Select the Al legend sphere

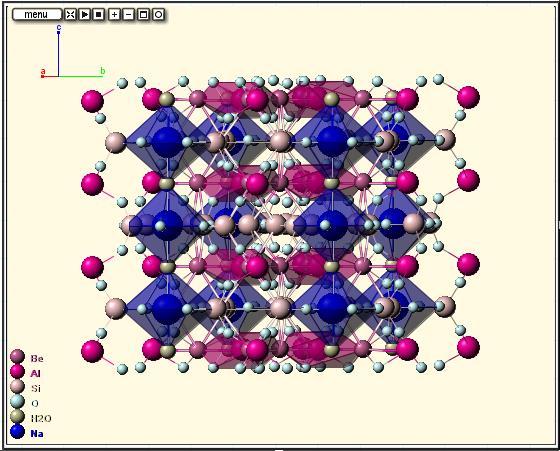[x=17, y=372]
